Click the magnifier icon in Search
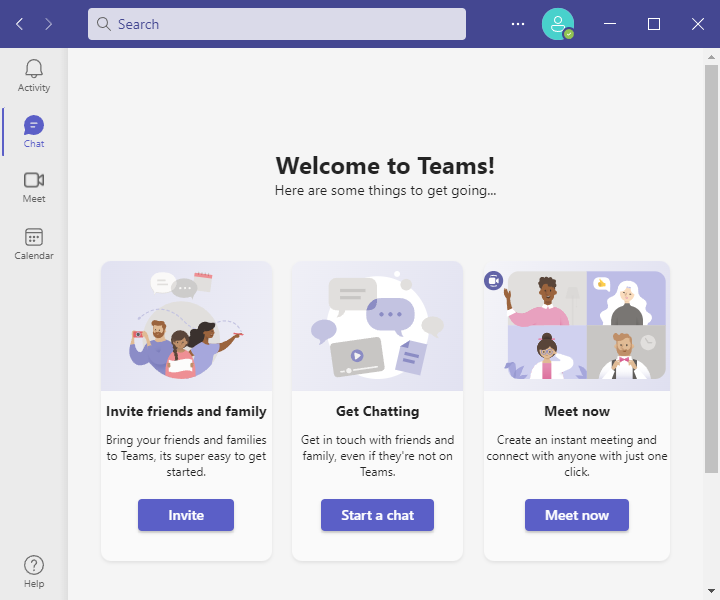Screen dimensions: 720x600 click(x=104, y=24)
